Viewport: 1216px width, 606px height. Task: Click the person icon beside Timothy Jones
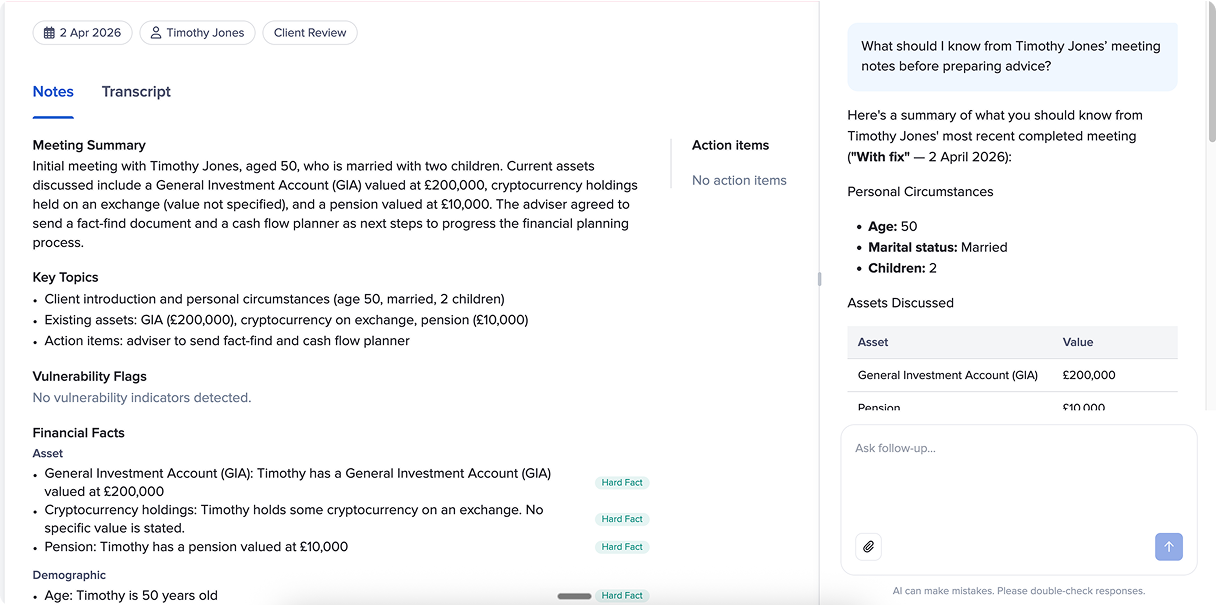pos(156,33)
